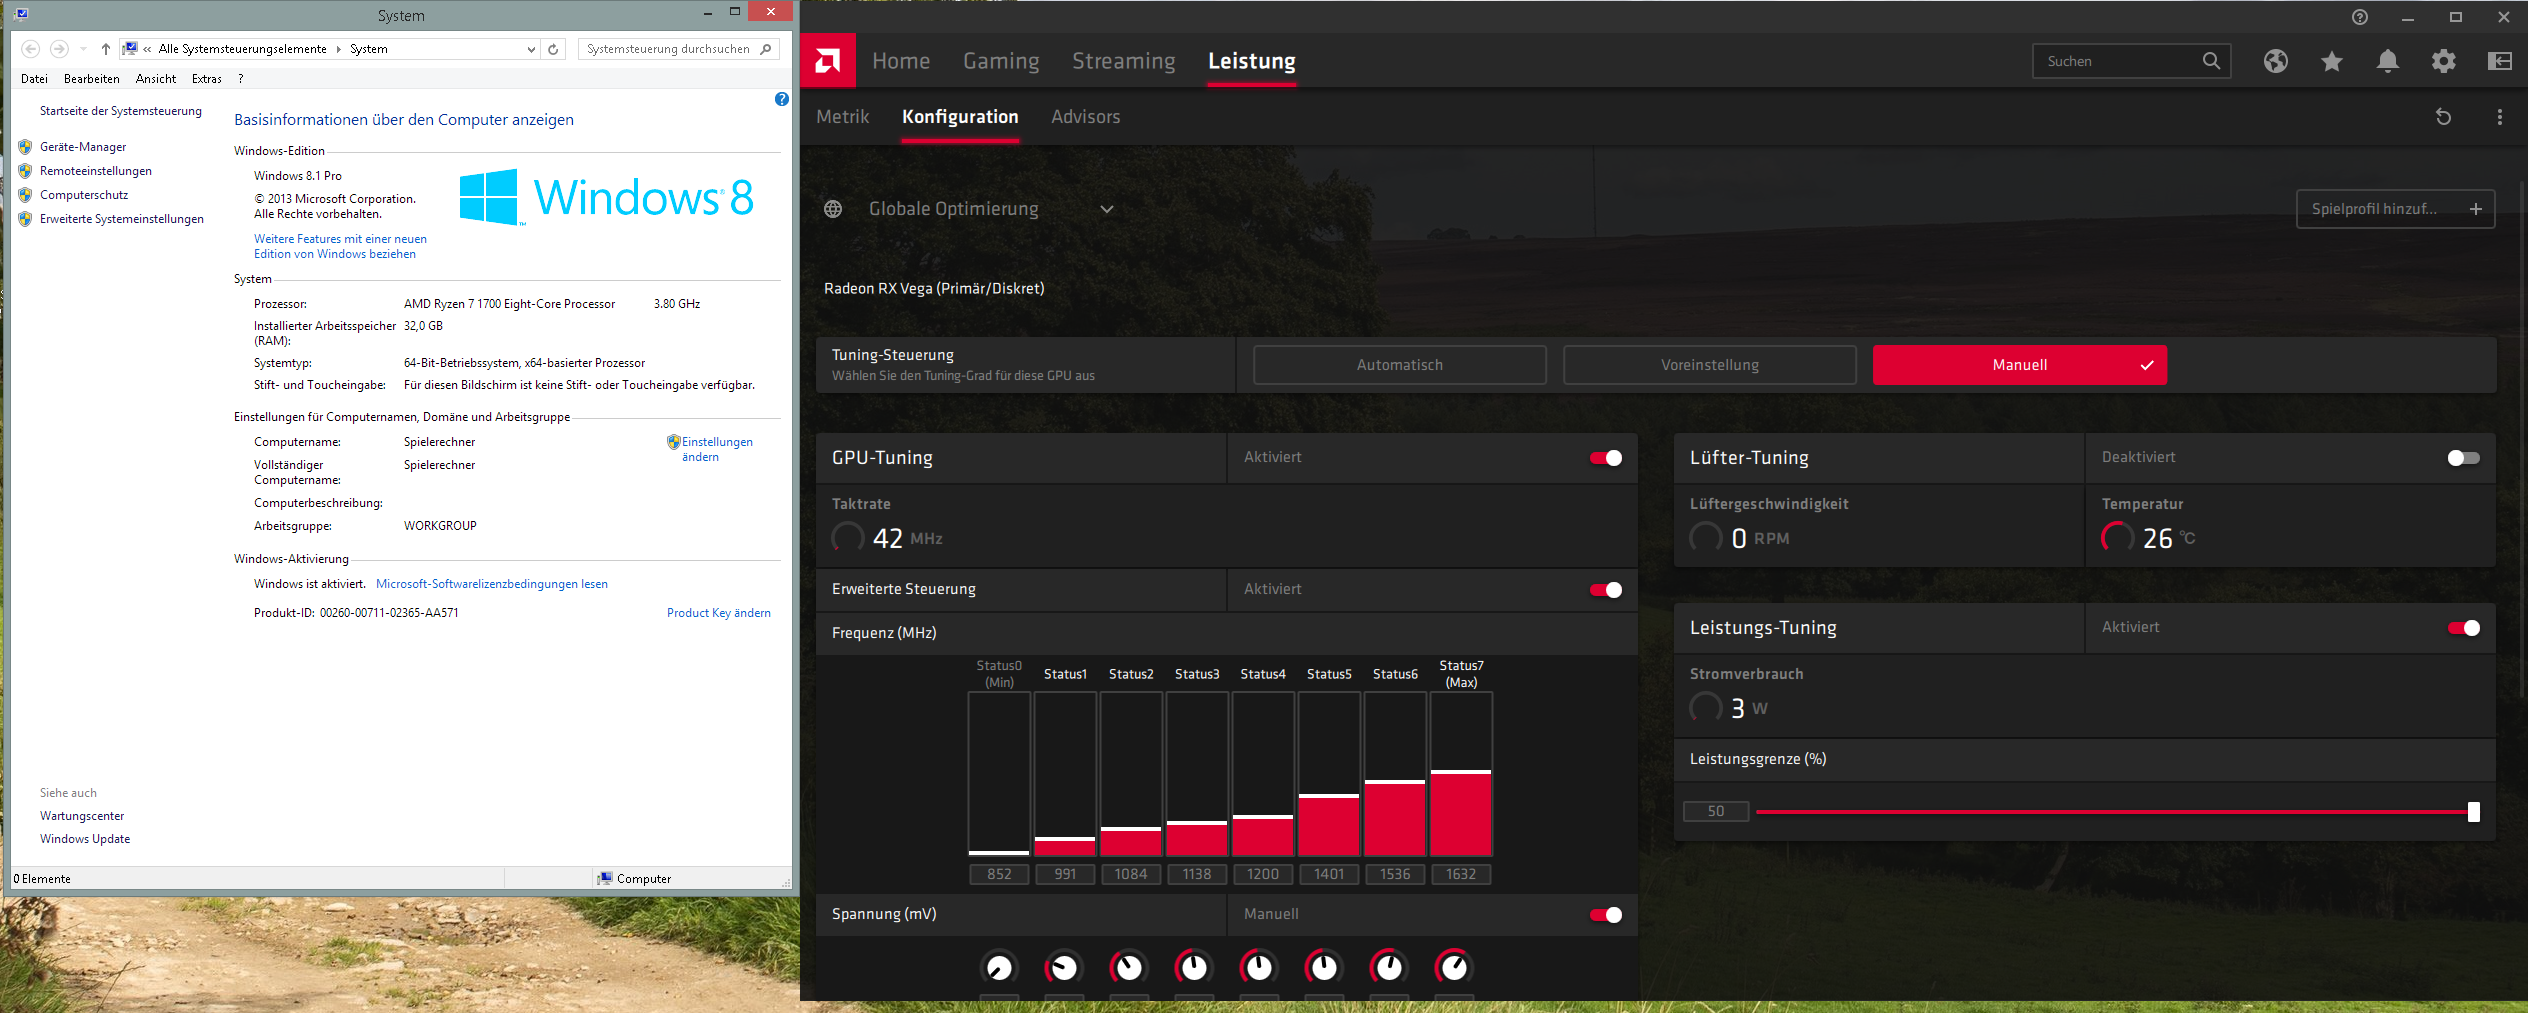Image resolution: width=2528 pixels, height=1013 pixels.
Task: Click the Systemsteuerung durchsuchen search field
Action: 678,49
